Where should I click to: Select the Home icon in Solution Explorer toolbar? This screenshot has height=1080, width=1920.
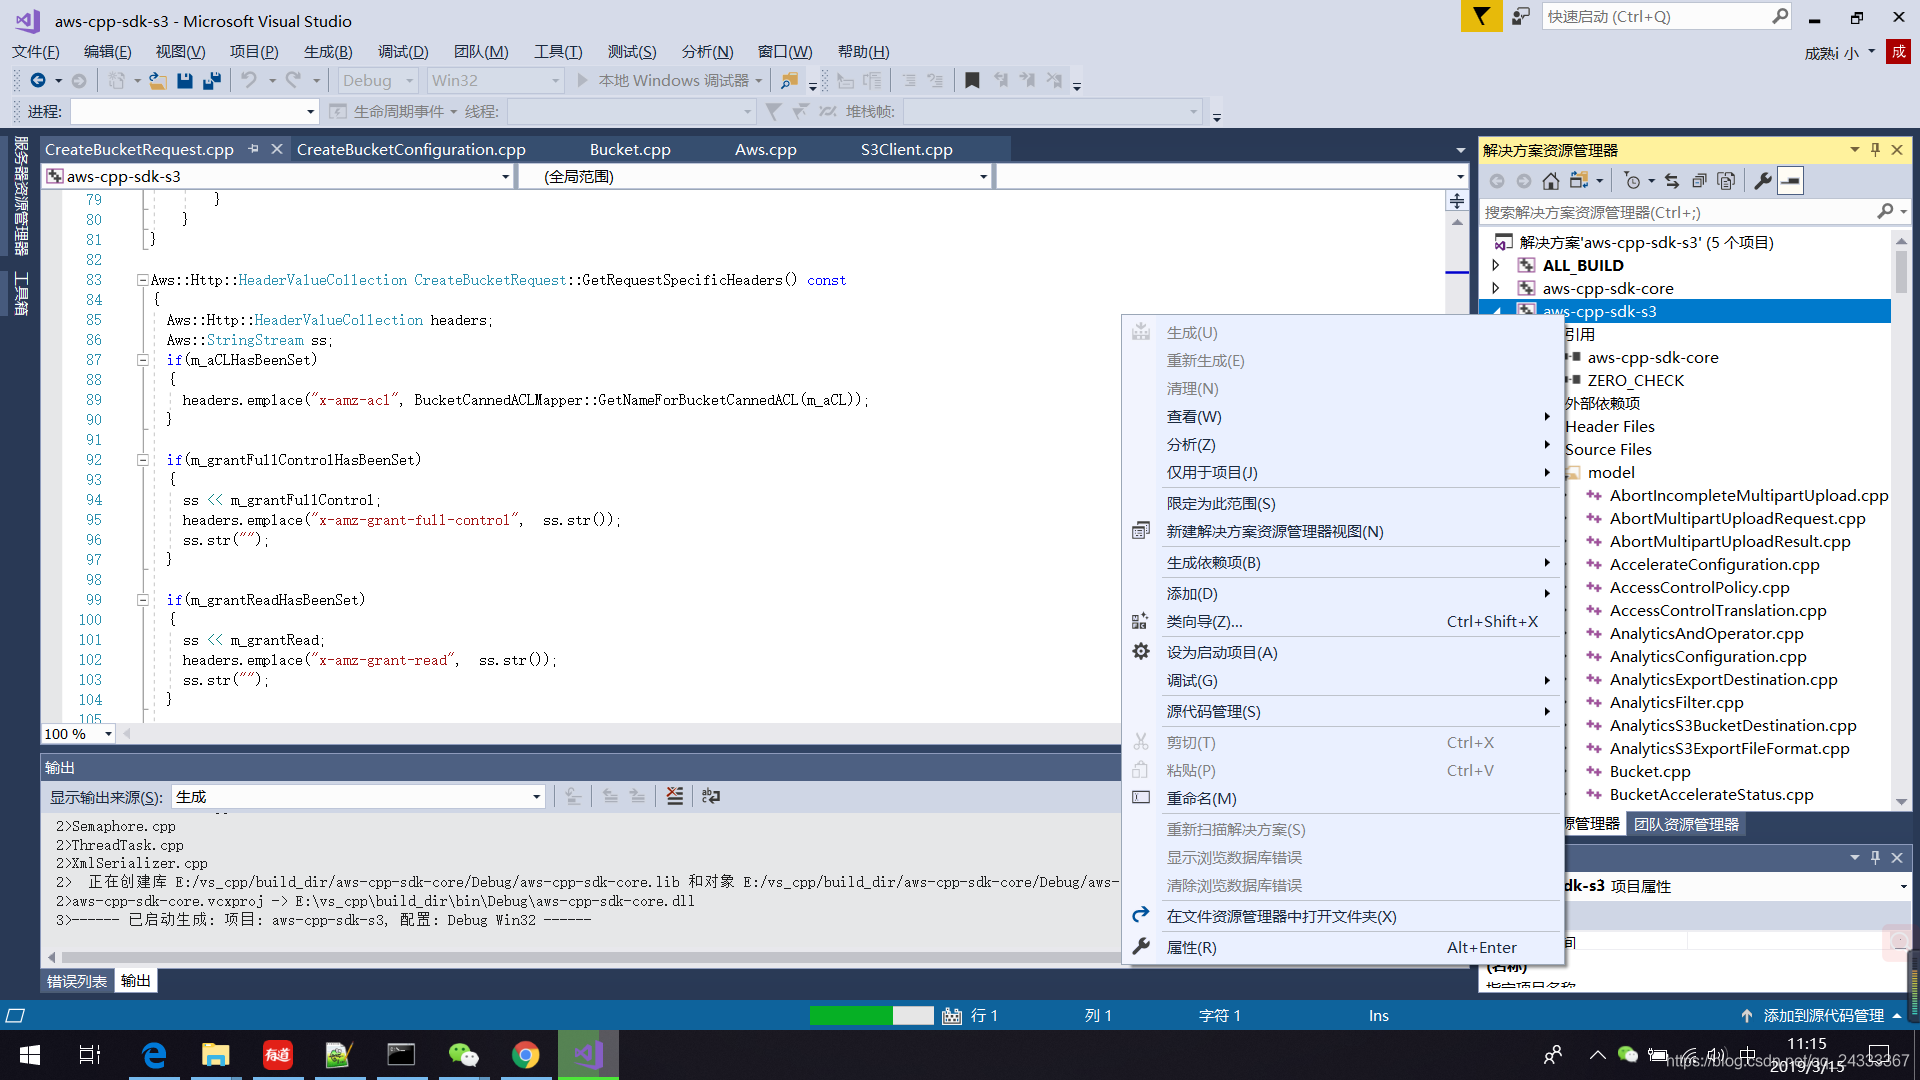coord(1550,180)
